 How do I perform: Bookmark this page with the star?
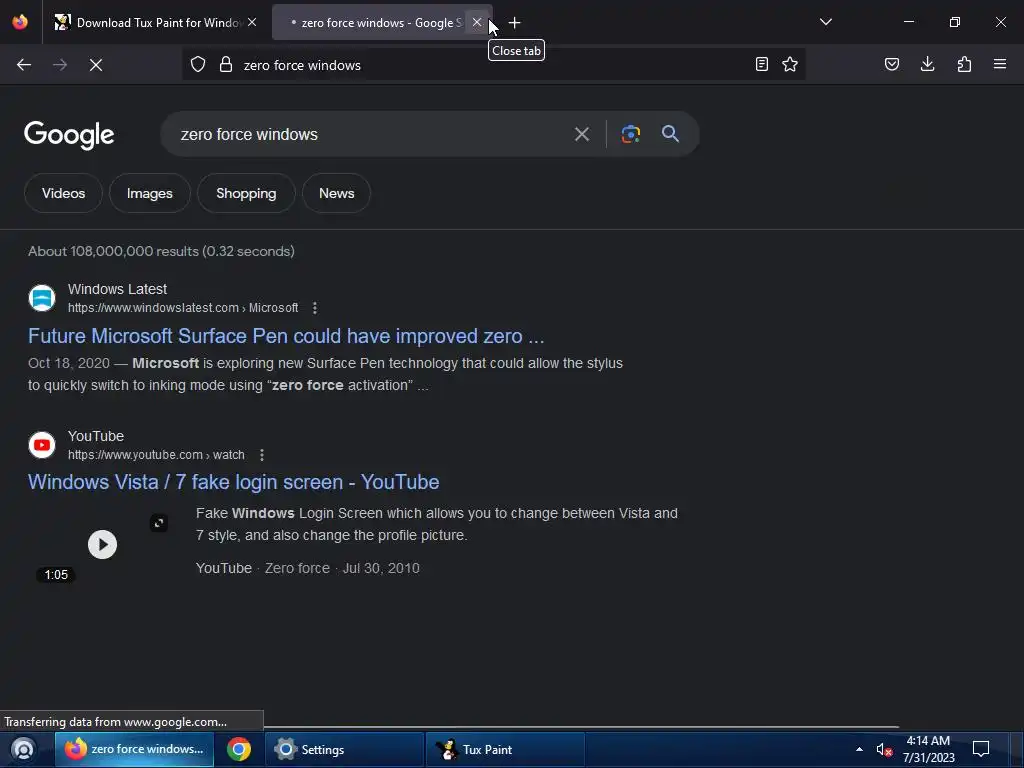tap(790, 64)
